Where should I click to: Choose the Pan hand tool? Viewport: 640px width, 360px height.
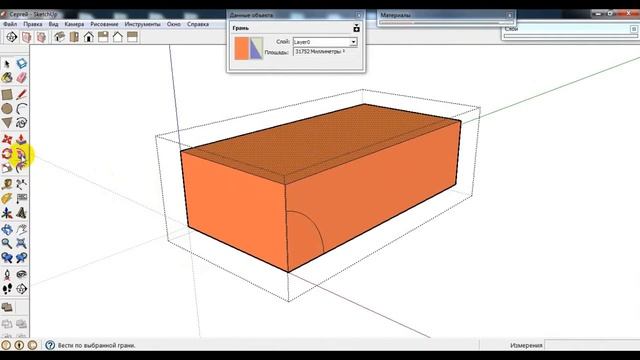tap(22, 229)
